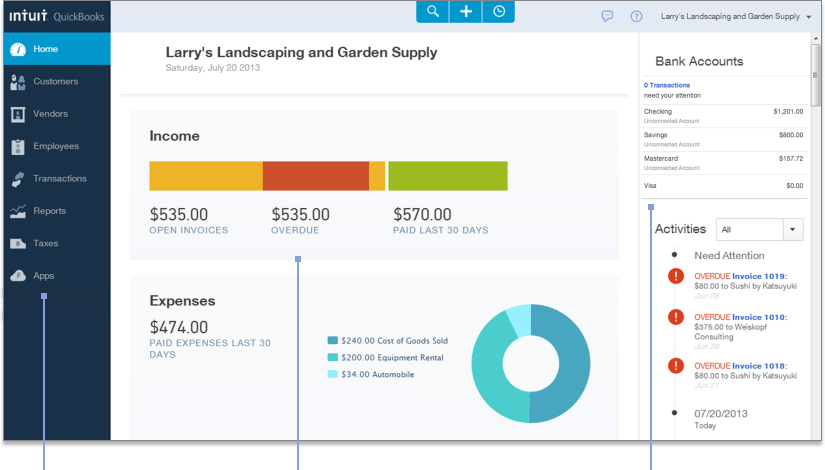Select the Mastercard account row
This screenshot has width=825, height=470.
pos(723,163)
